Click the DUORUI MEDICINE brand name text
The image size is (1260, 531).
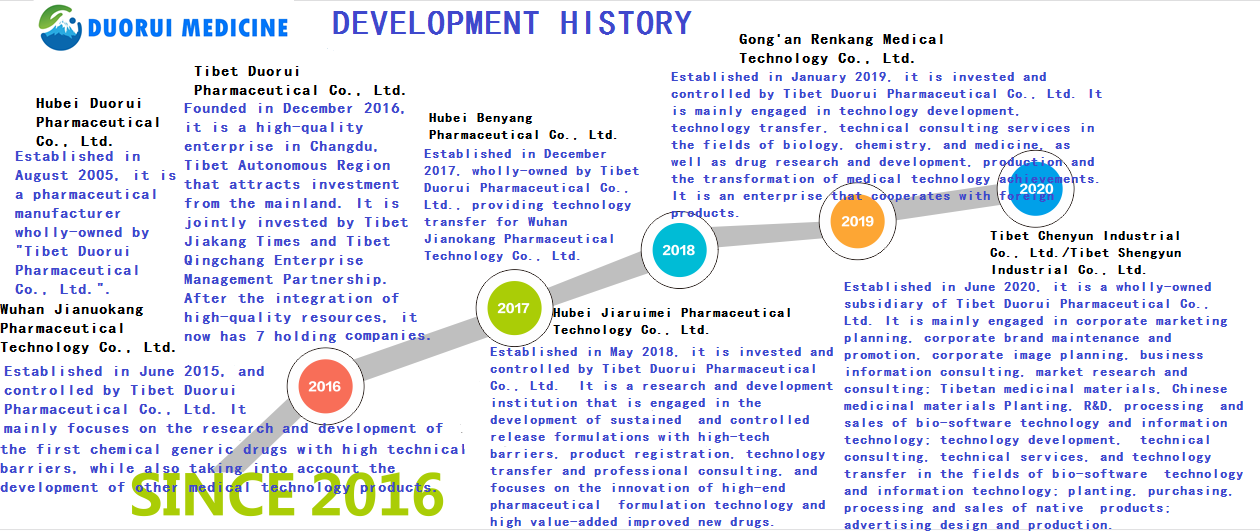click(x=188, y=28)
